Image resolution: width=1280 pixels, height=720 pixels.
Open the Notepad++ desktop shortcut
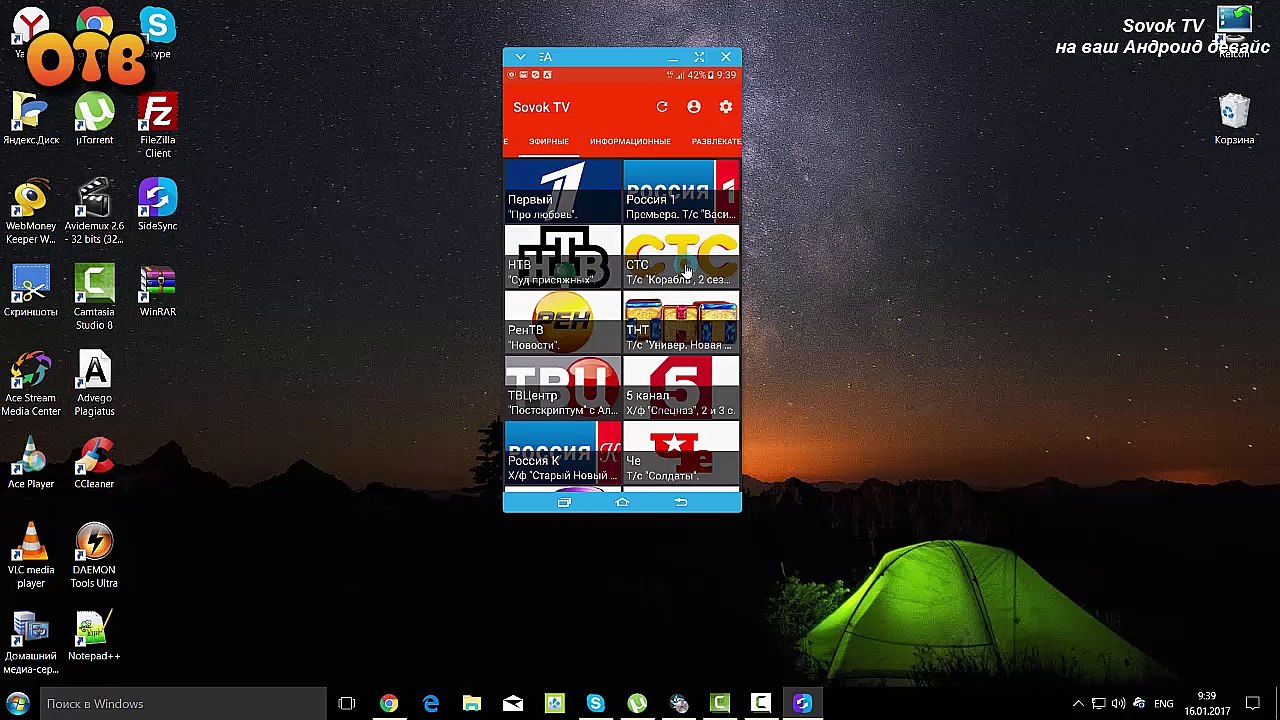[94, 635]
